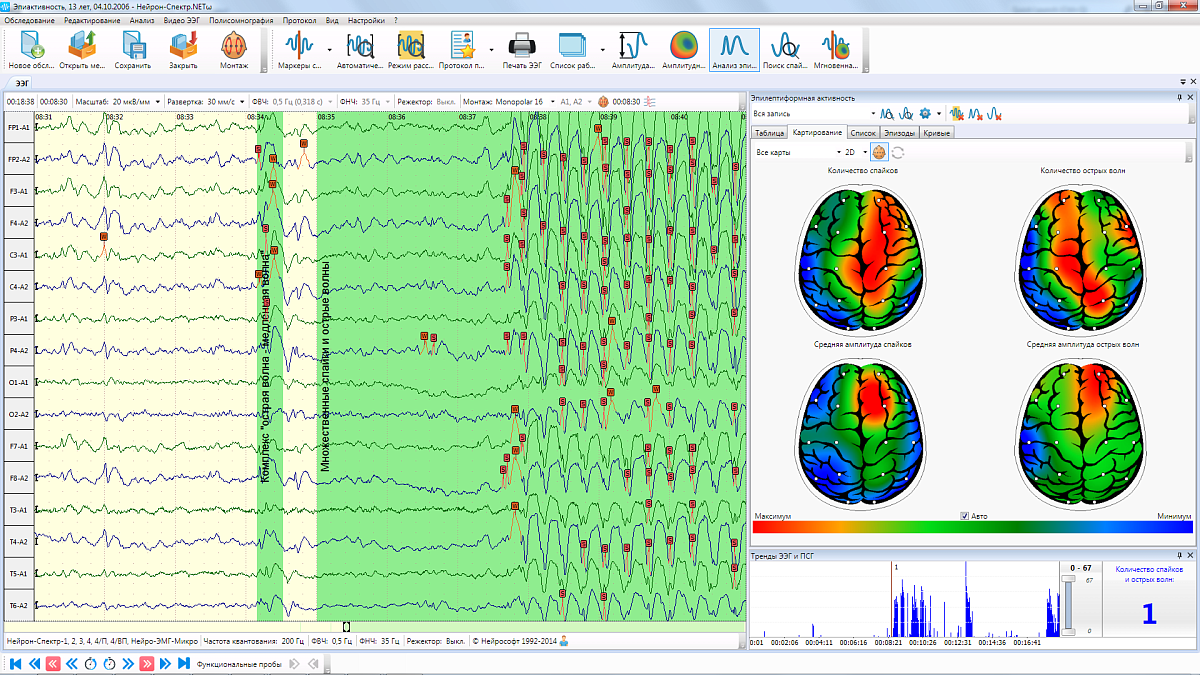Image resolution: width=1200 pixels, height=675 pixels.
Task: Toggle the head view button beside 2D
Action: [x=877, y=152]
